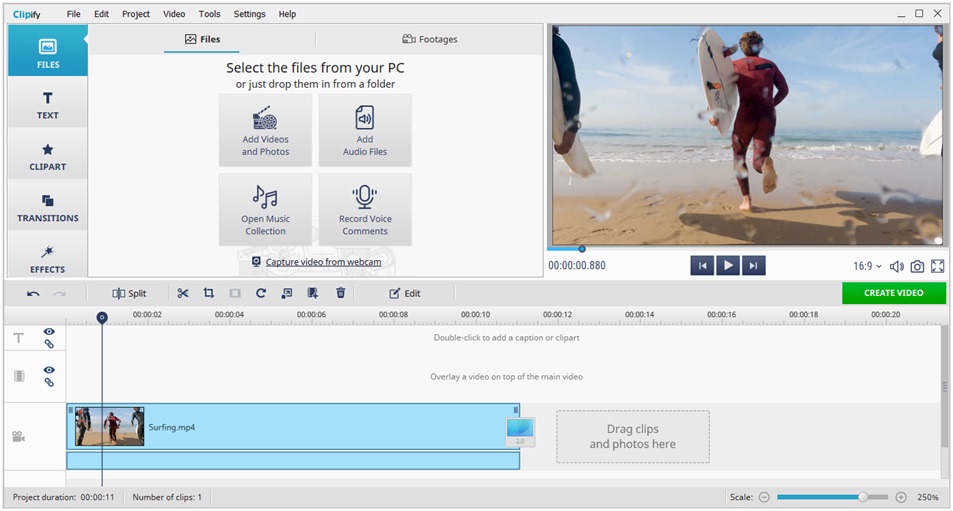Click the Drag clips and photos placeholder
This screenshot has height=511, width=953.
coord(633,436)
